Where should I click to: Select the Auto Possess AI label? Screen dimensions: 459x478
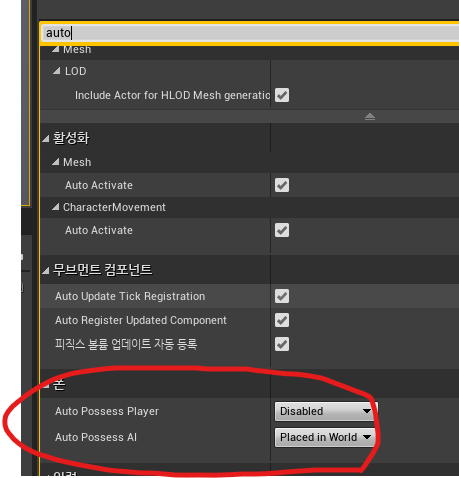96,437
